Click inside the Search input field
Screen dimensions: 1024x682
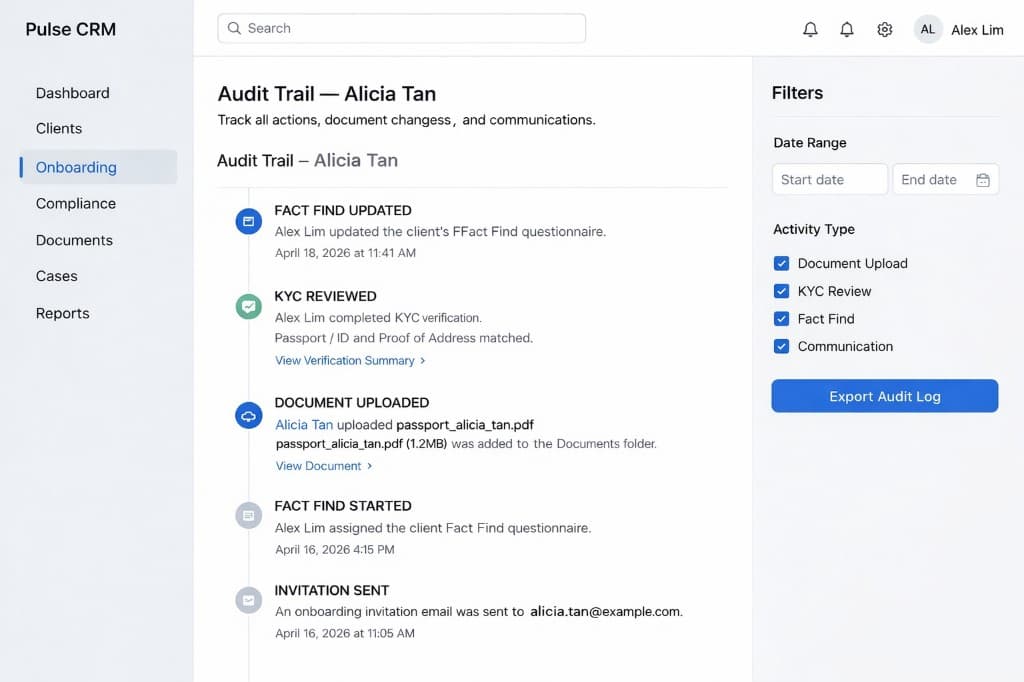point(400,28)
